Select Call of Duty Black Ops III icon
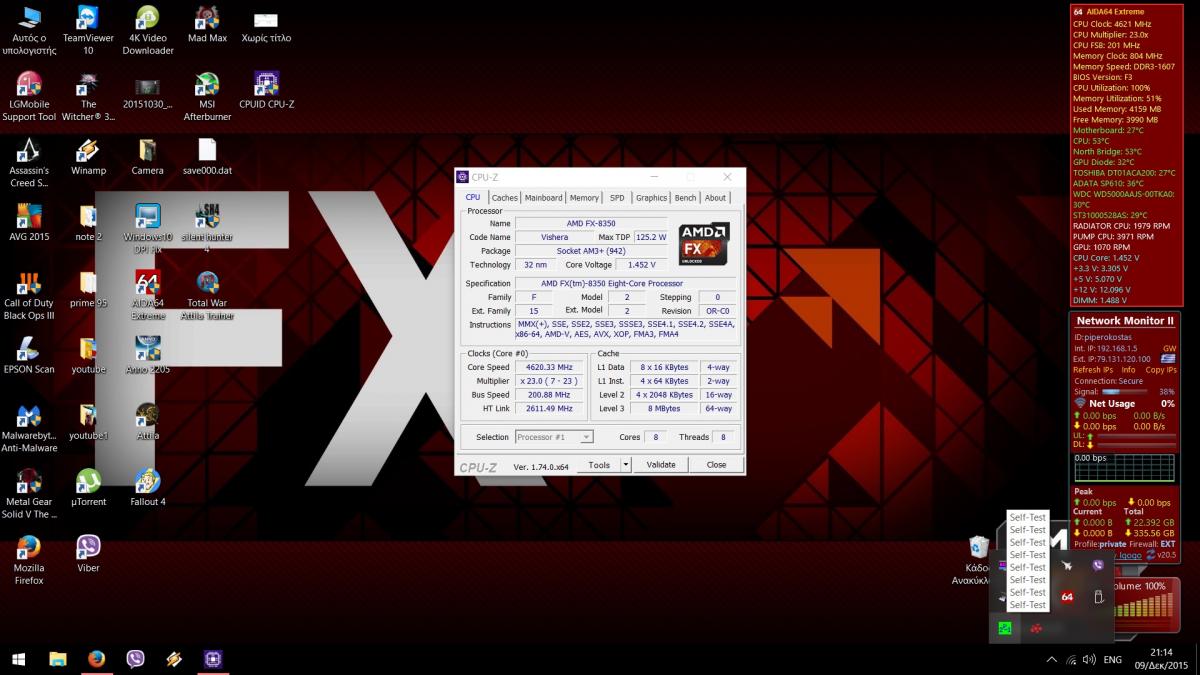Viewport: 1200px width, 675px height. click(29, 294)
